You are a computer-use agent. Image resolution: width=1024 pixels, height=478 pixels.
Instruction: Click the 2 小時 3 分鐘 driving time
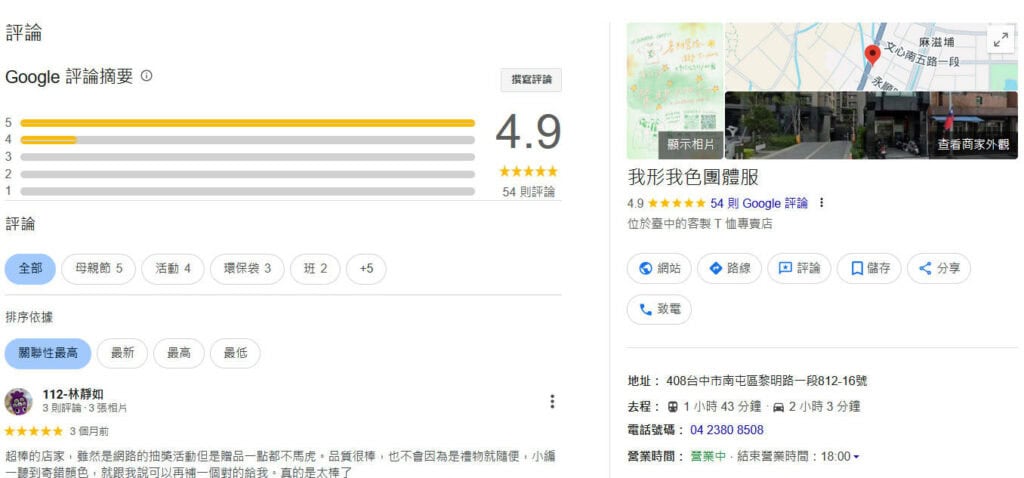click(824, 407)
